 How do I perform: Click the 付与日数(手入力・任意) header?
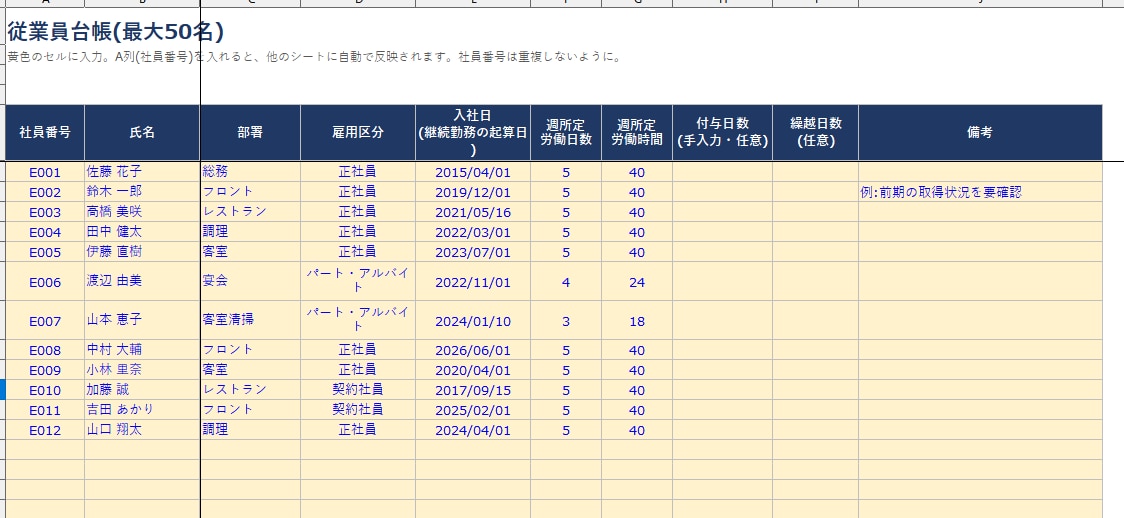[x=723, y=133]
